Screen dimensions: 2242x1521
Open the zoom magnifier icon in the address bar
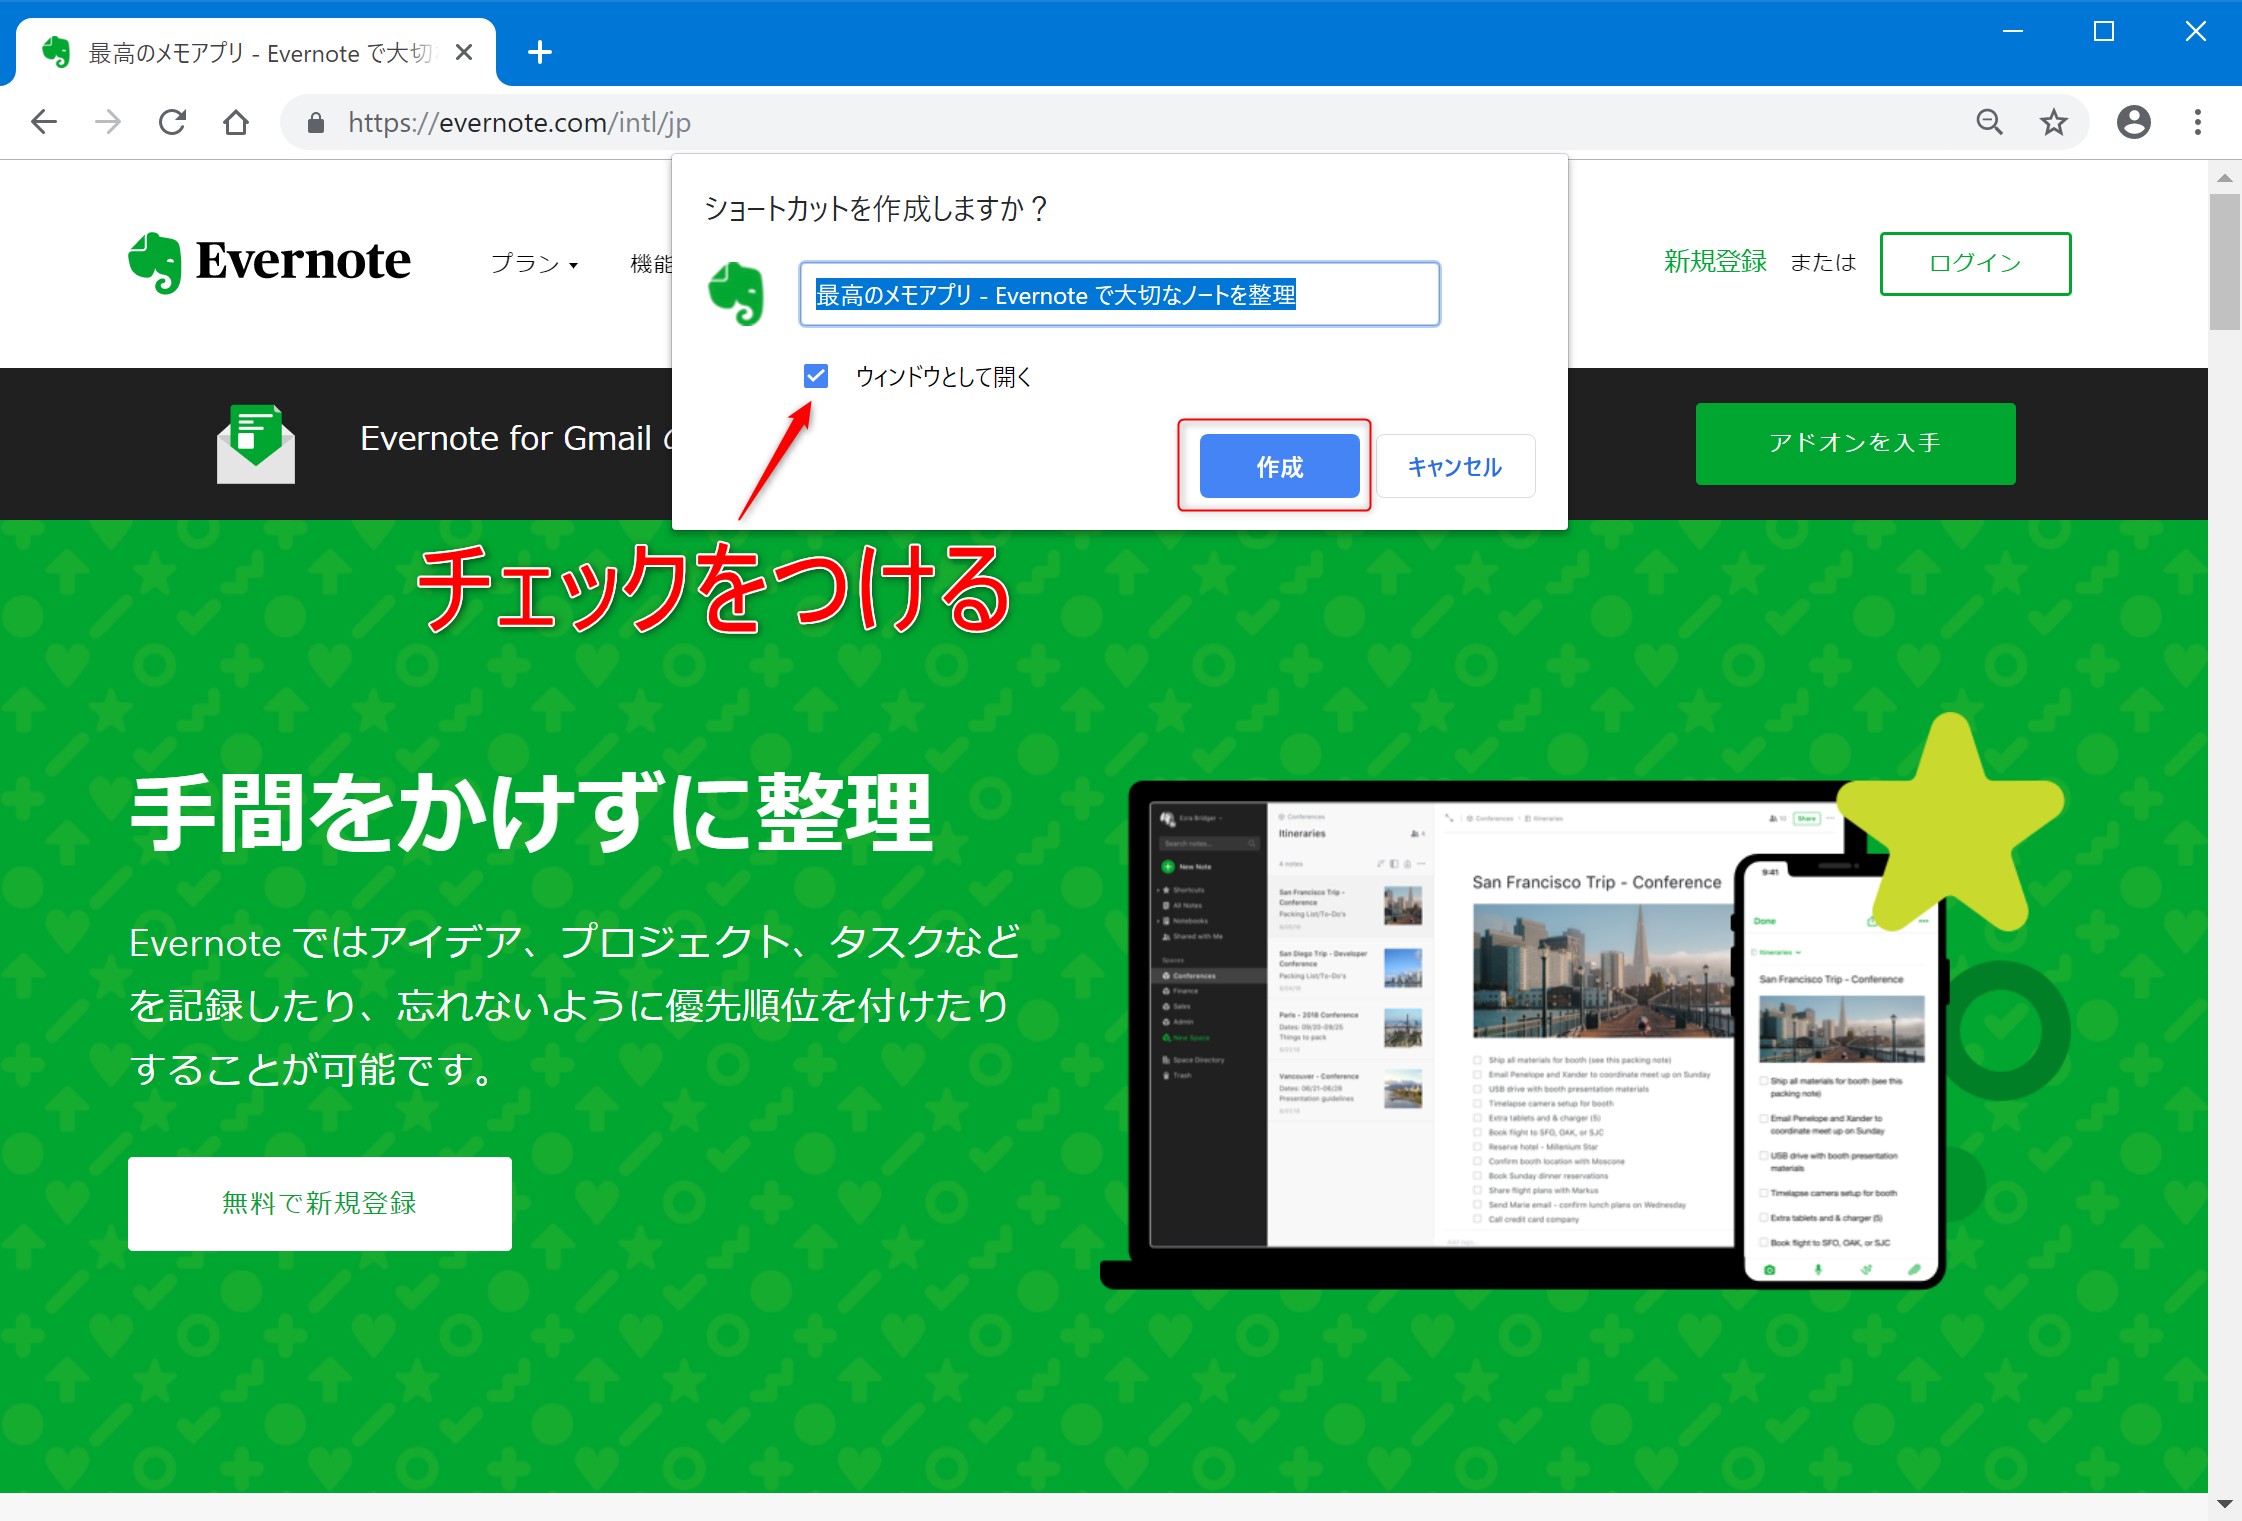pyautogui.click(x=1990, y=122)
